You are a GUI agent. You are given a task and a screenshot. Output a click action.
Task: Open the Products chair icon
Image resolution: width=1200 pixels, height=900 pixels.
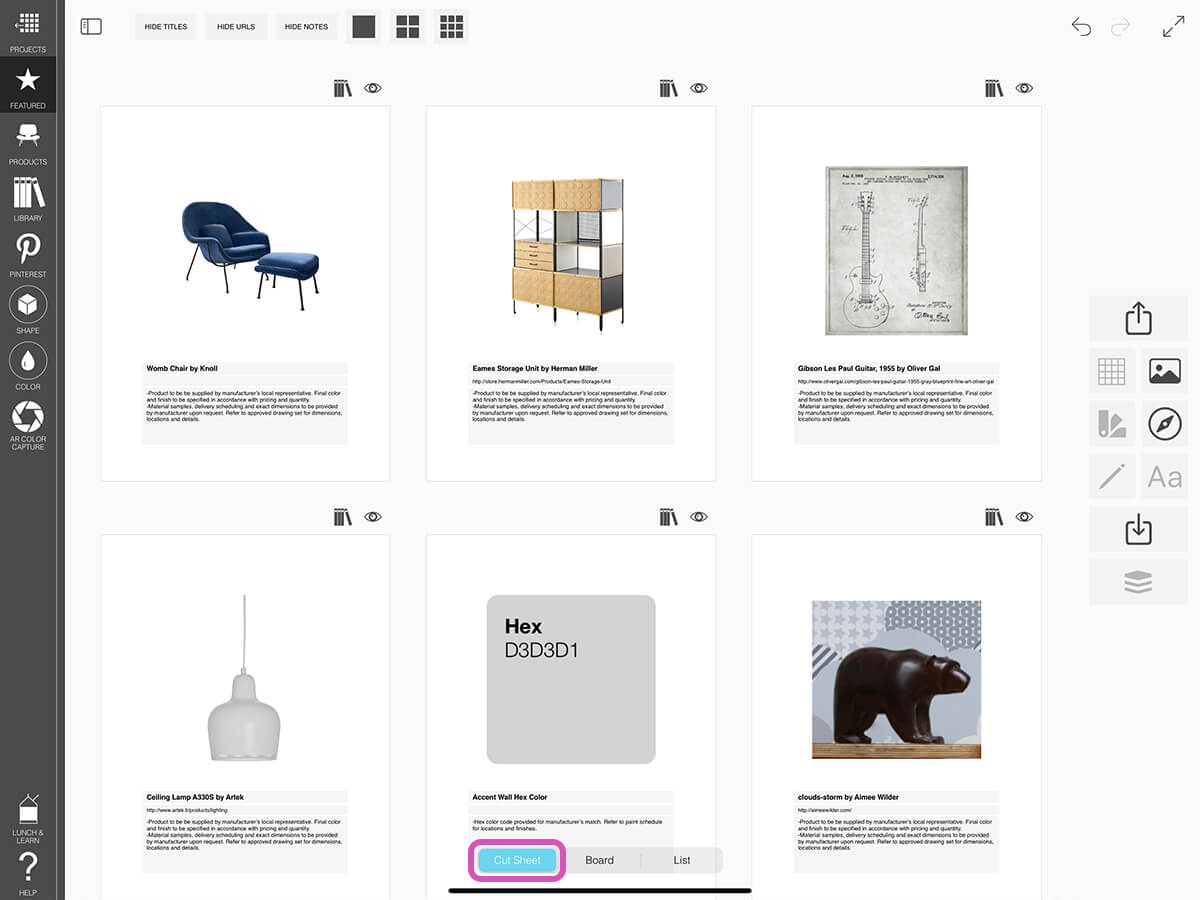point(28,141)
